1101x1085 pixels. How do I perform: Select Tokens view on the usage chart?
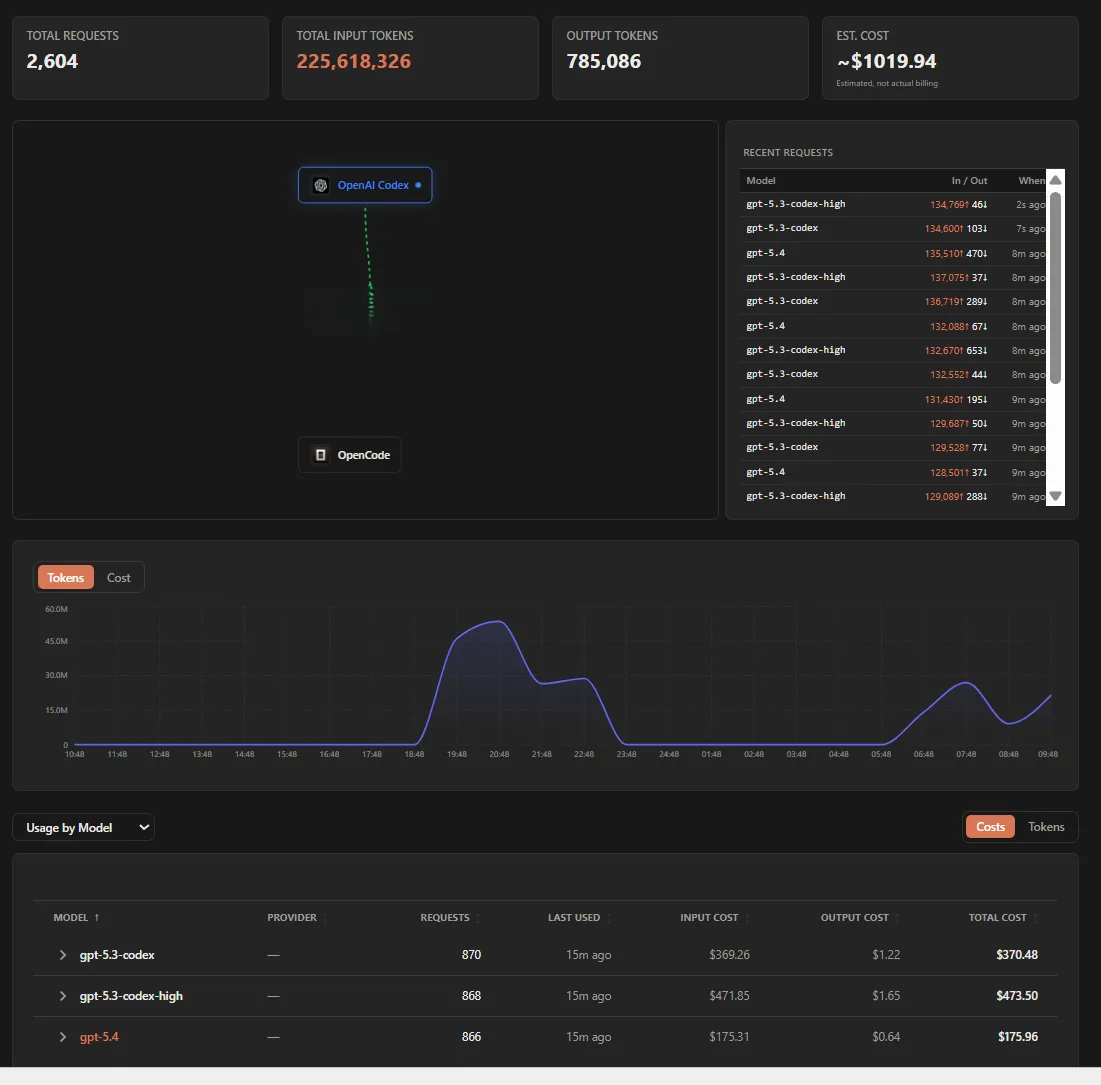tap(66, 578)
